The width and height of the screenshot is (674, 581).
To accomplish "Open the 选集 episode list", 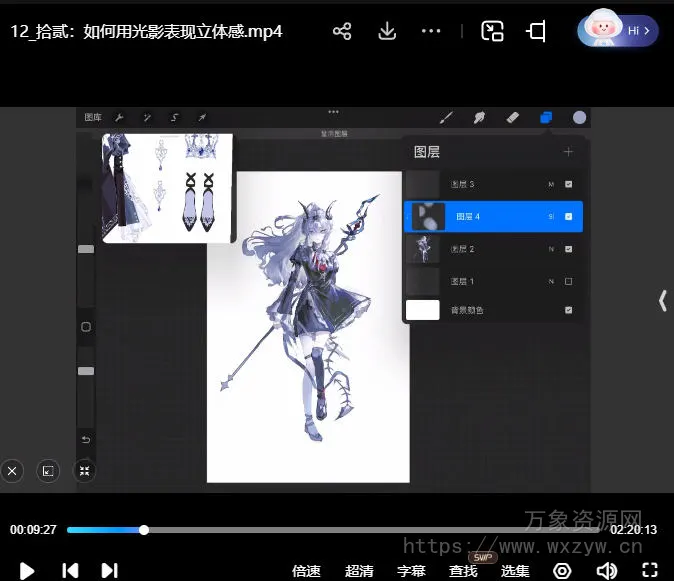I will click(x=515, y=571).
